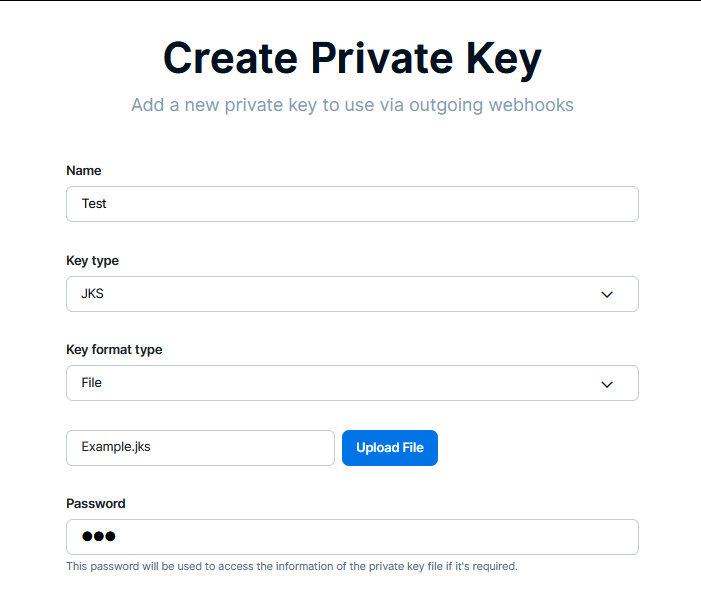Click the selected File value
This screenshot has height=607, width=701.
pyautogui.click(x=92, y=383)
